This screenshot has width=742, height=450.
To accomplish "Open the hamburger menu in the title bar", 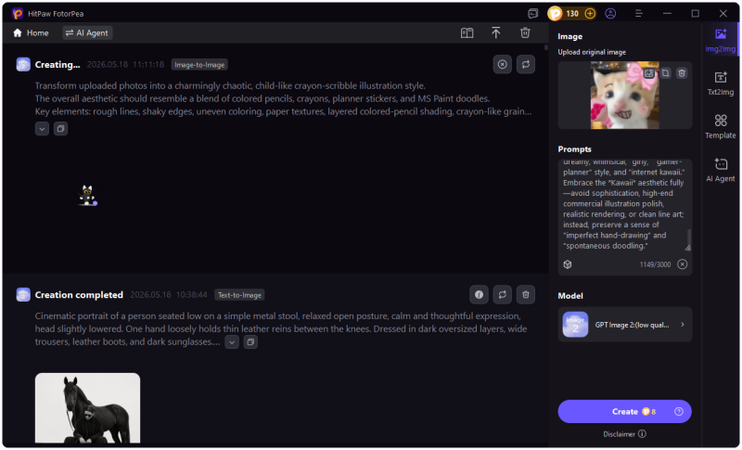I will click(x=639, y=14).
